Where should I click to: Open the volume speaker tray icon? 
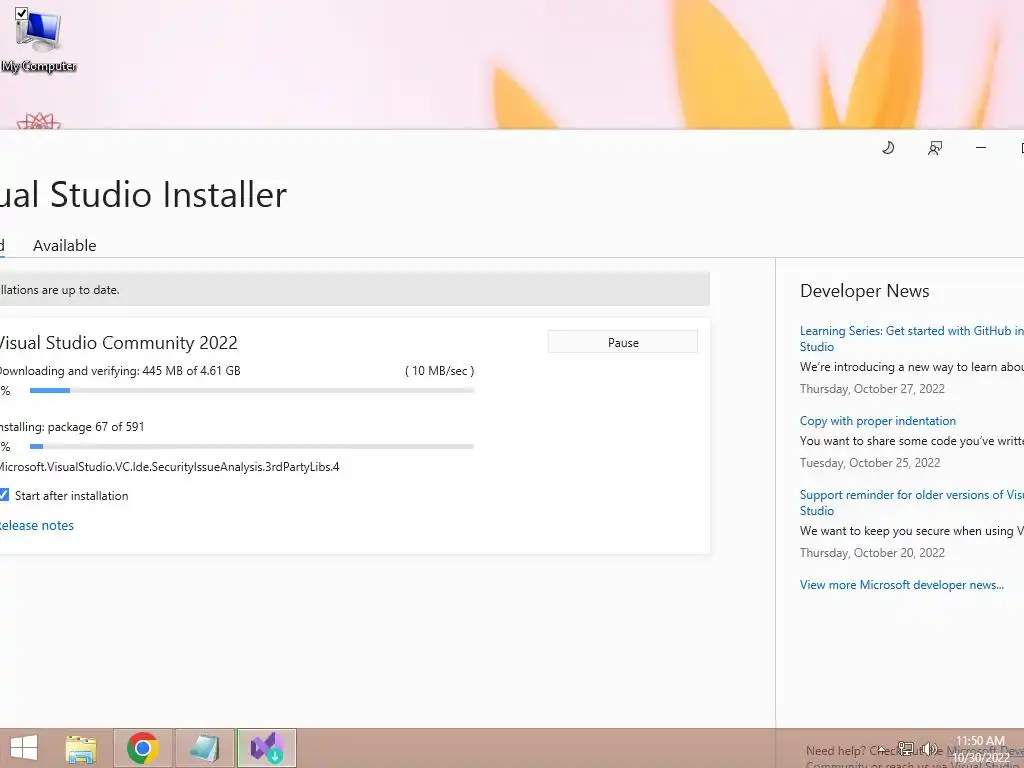pos(930,749)
